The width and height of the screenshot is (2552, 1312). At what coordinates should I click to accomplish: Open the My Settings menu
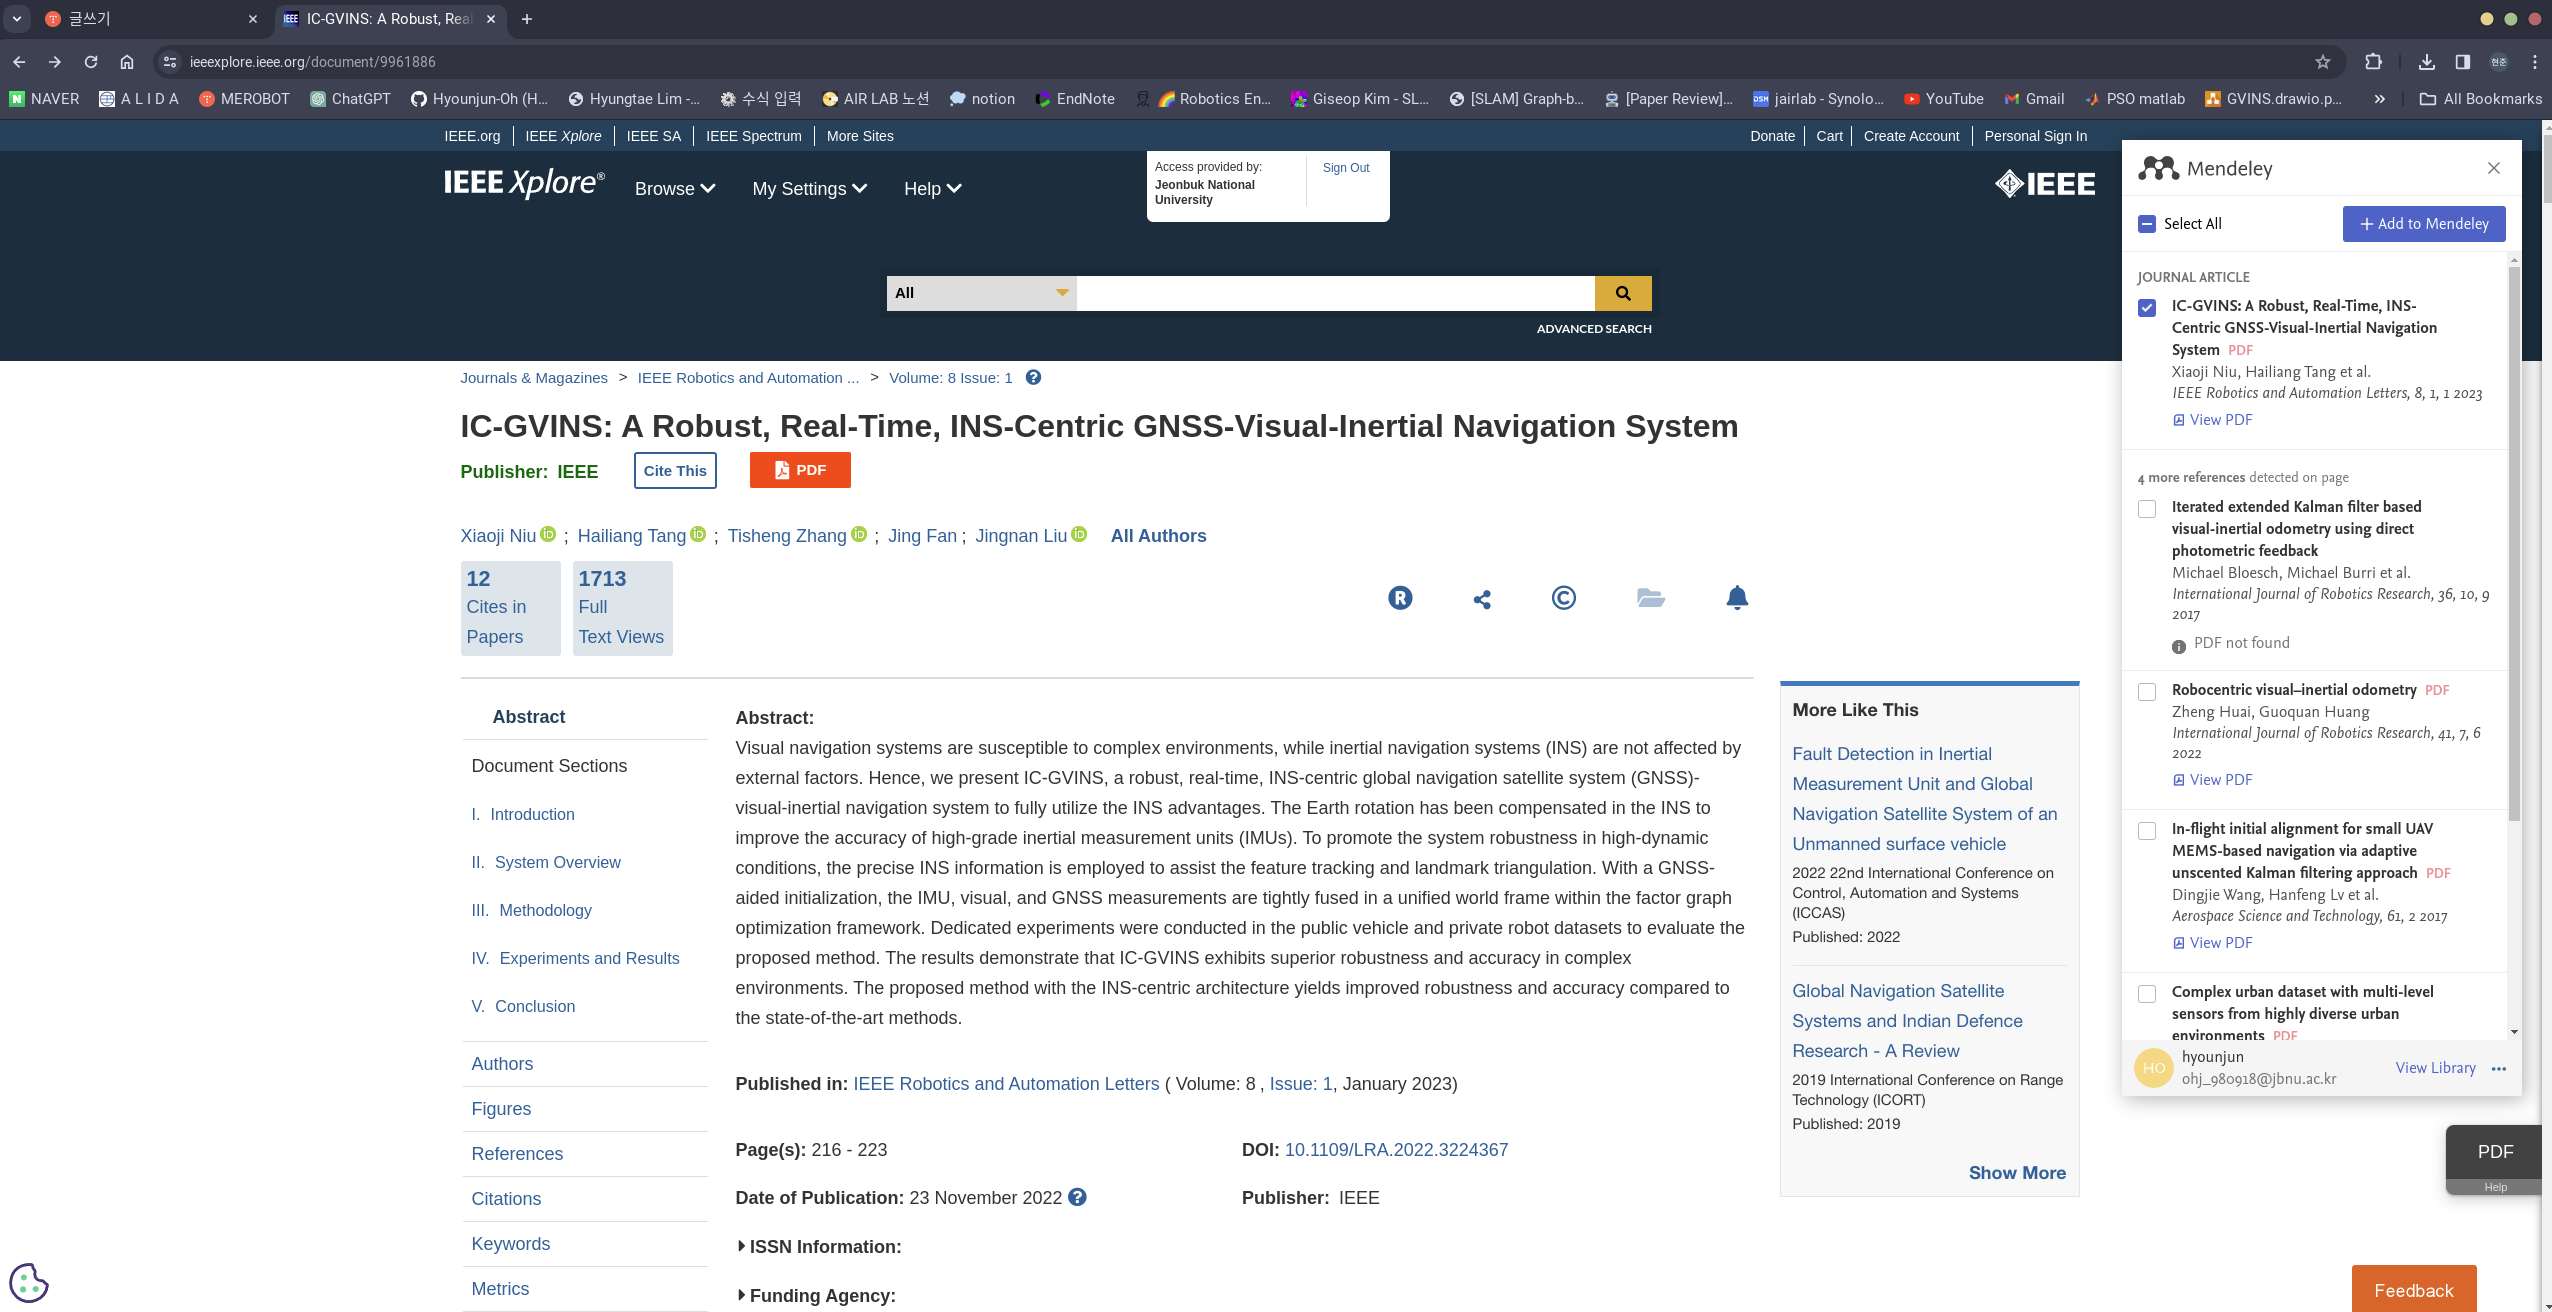808,189
